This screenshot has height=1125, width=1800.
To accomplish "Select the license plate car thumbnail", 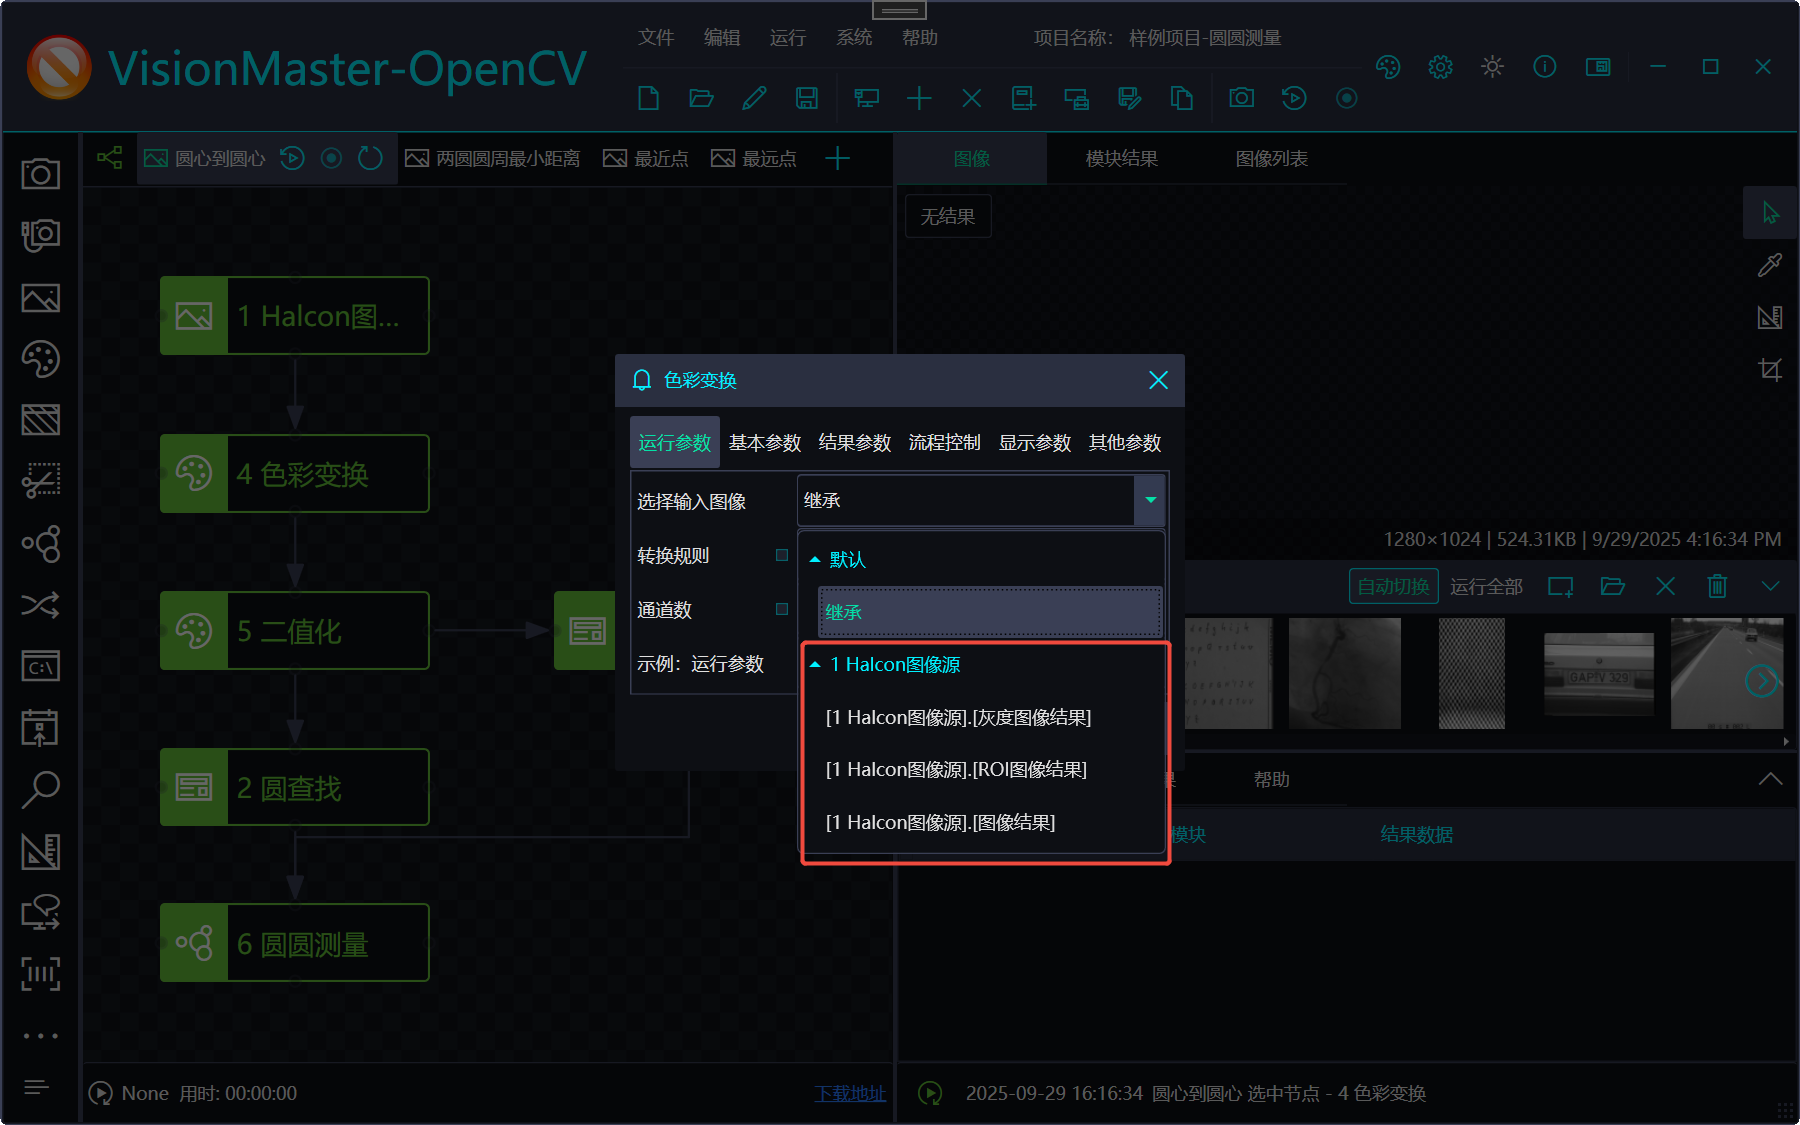I will (1599, 673).
